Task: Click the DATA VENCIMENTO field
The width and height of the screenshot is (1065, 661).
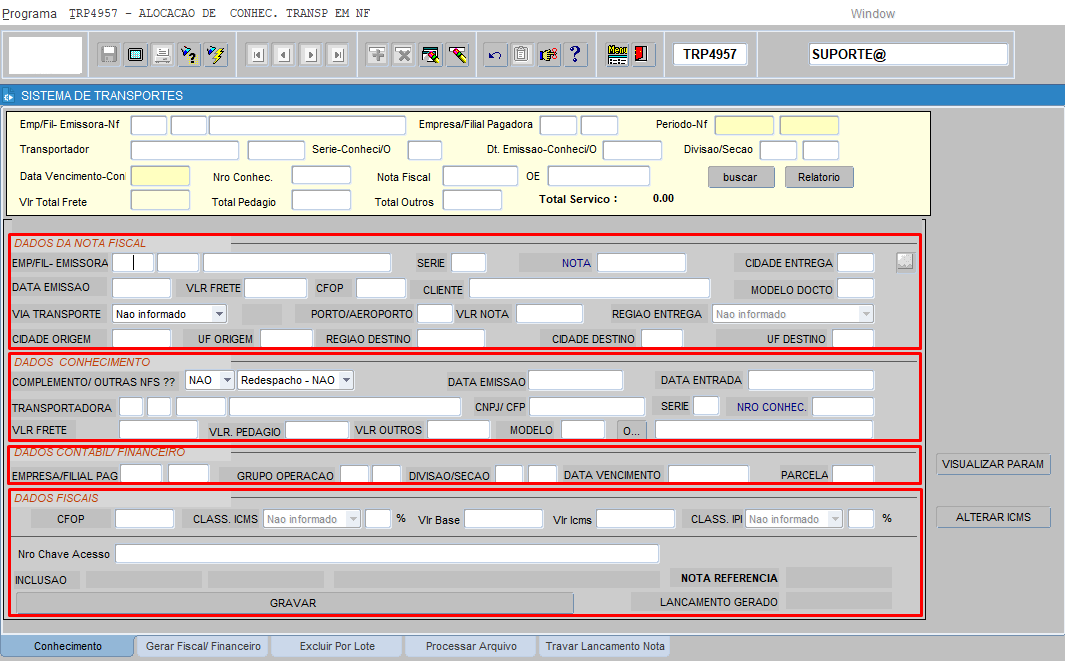Action: point(708,474)
